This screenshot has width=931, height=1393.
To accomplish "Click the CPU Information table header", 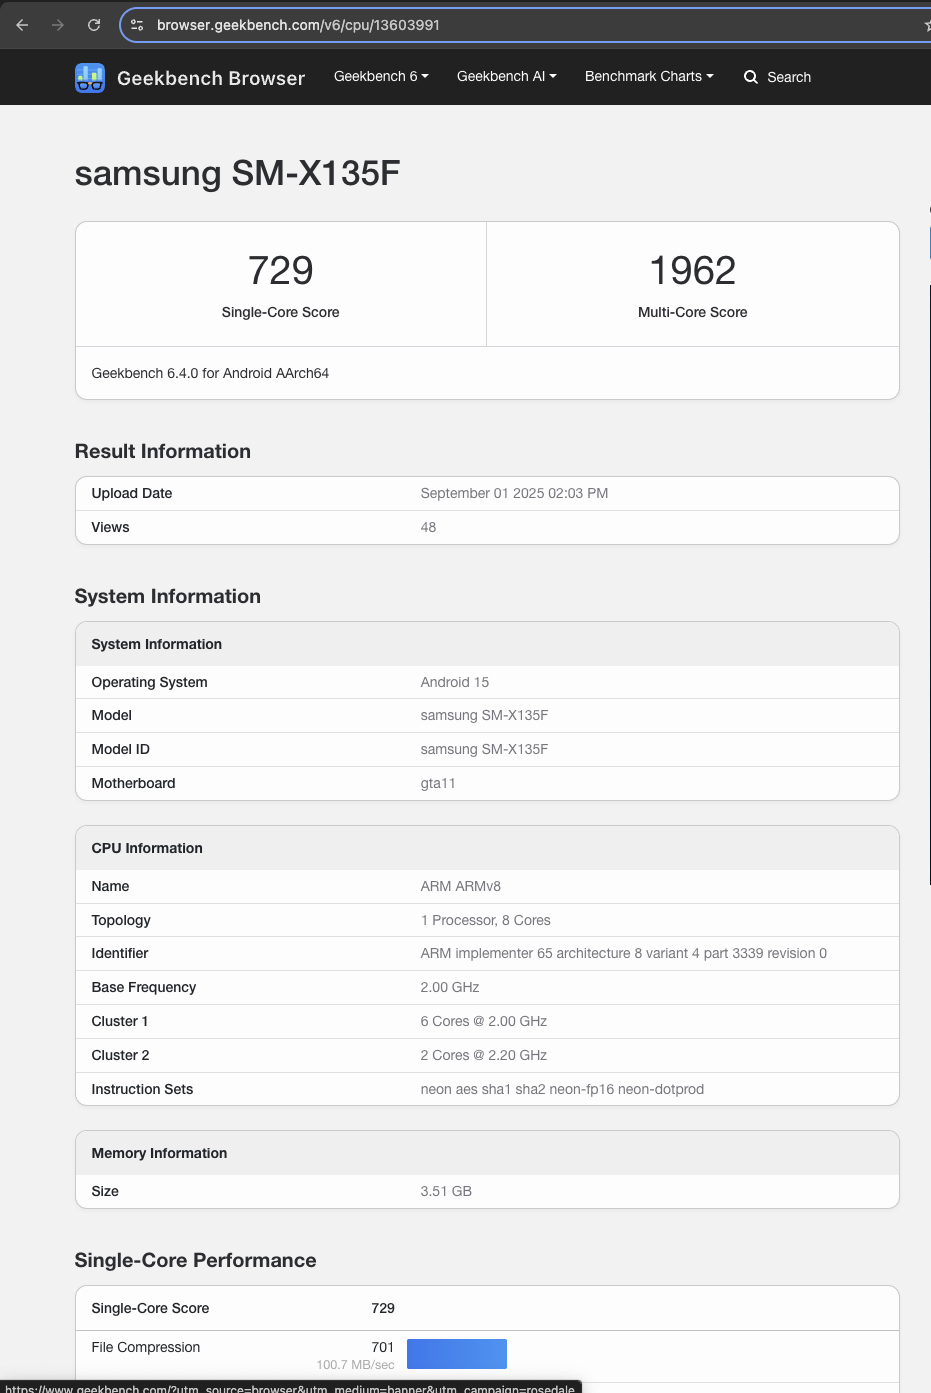I will tap(147, 848).
